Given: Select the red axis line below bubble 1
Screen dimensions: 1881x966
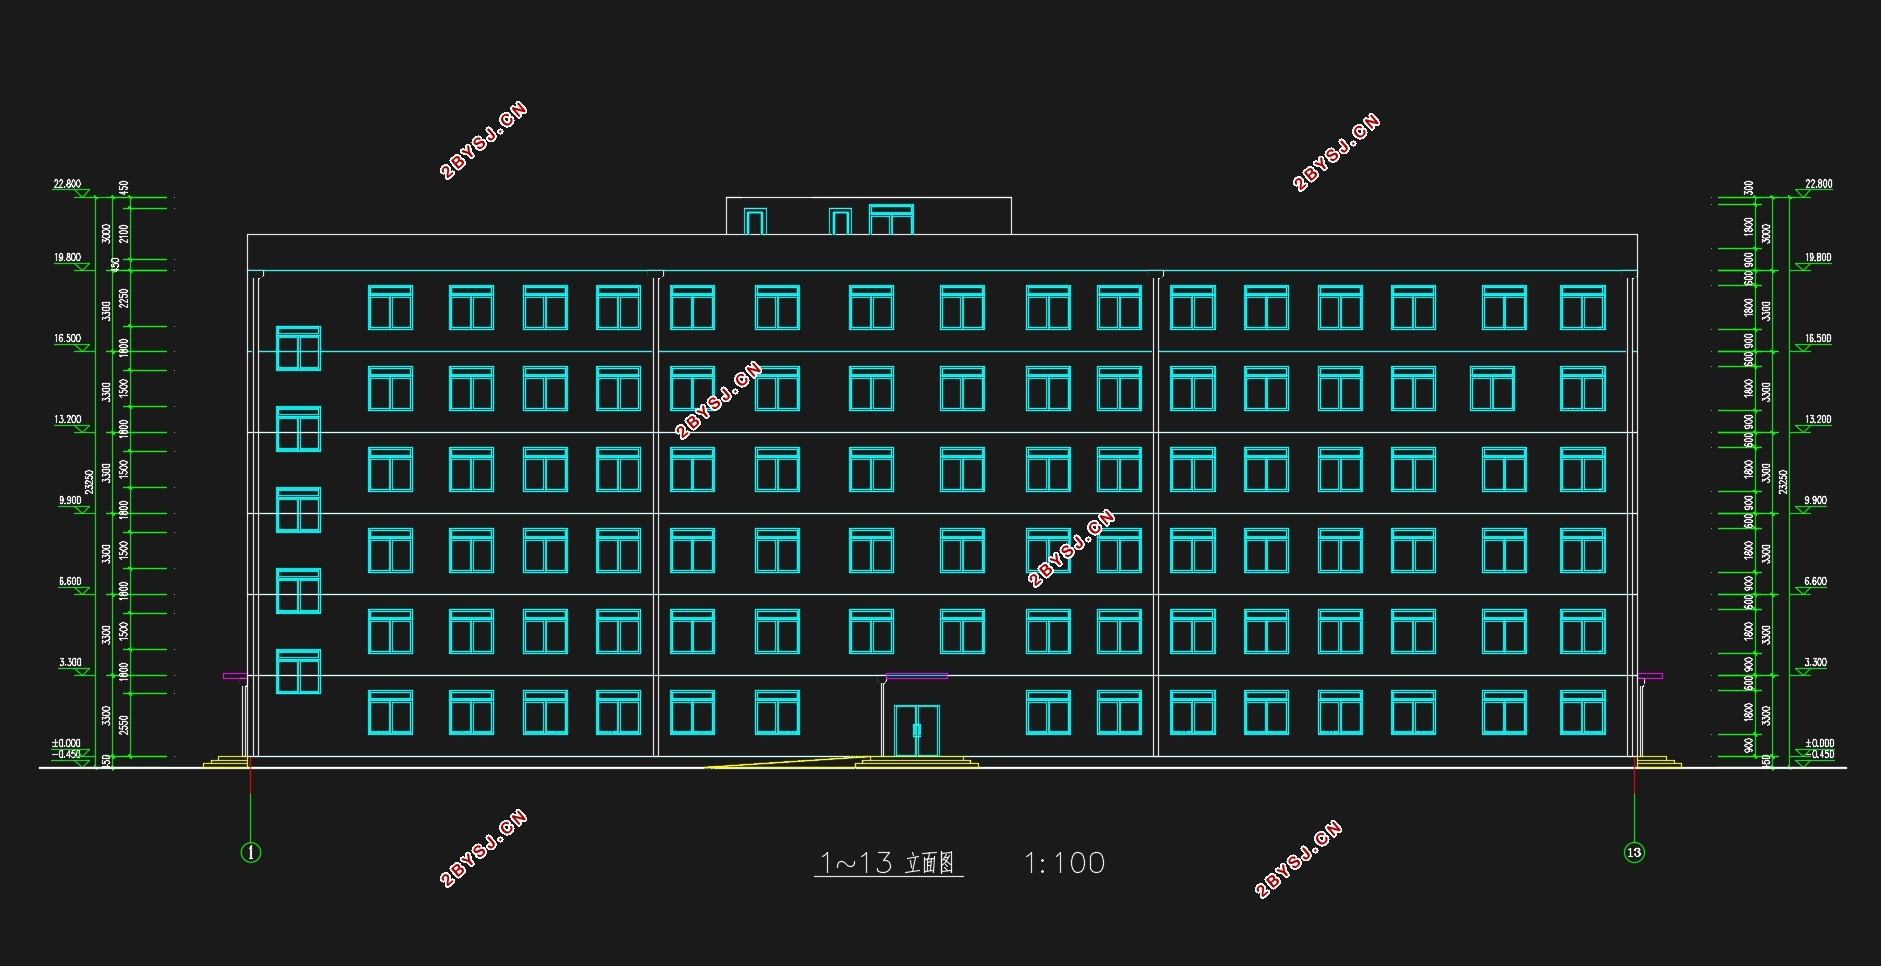Looking at the screenshot, I should tap(250, 776).
